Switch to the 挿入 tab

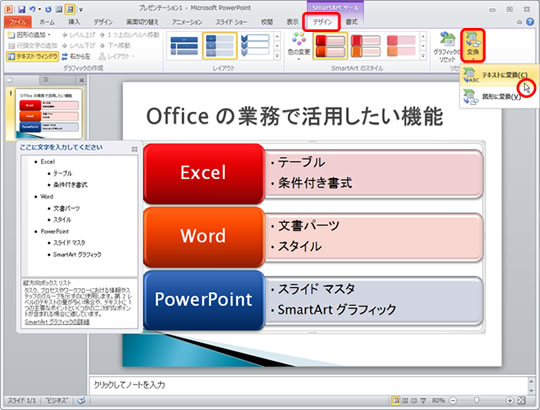tap(74, 22)
